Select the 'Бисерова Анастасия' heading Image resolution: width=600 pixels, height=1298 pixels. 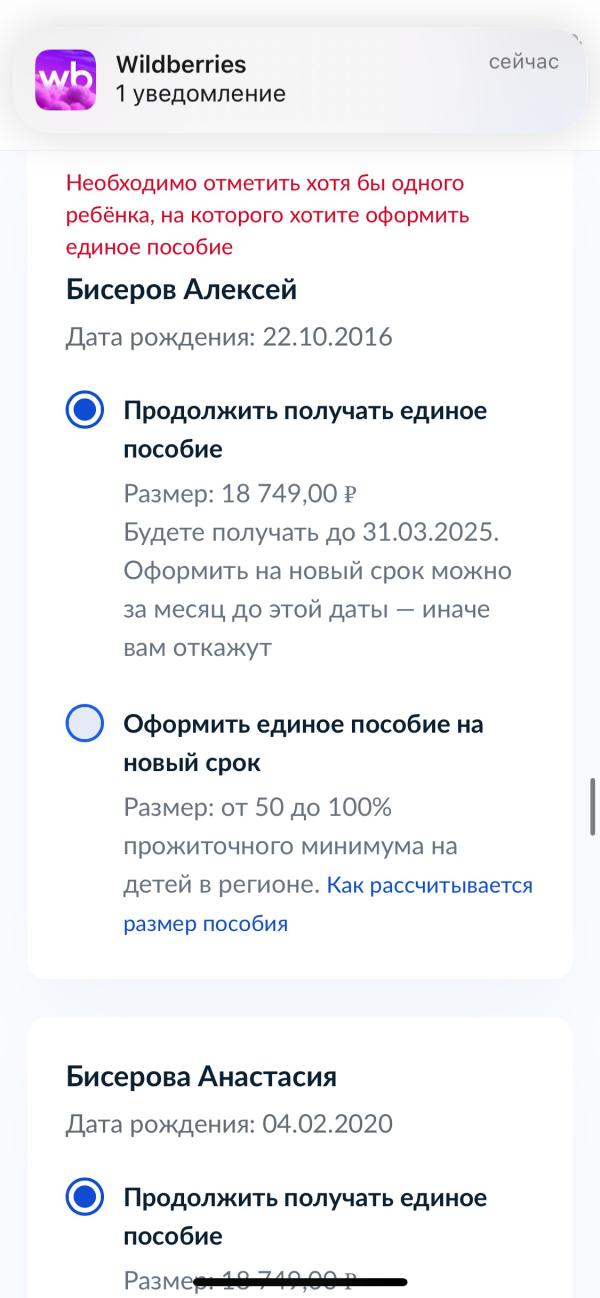(201, 1077)
